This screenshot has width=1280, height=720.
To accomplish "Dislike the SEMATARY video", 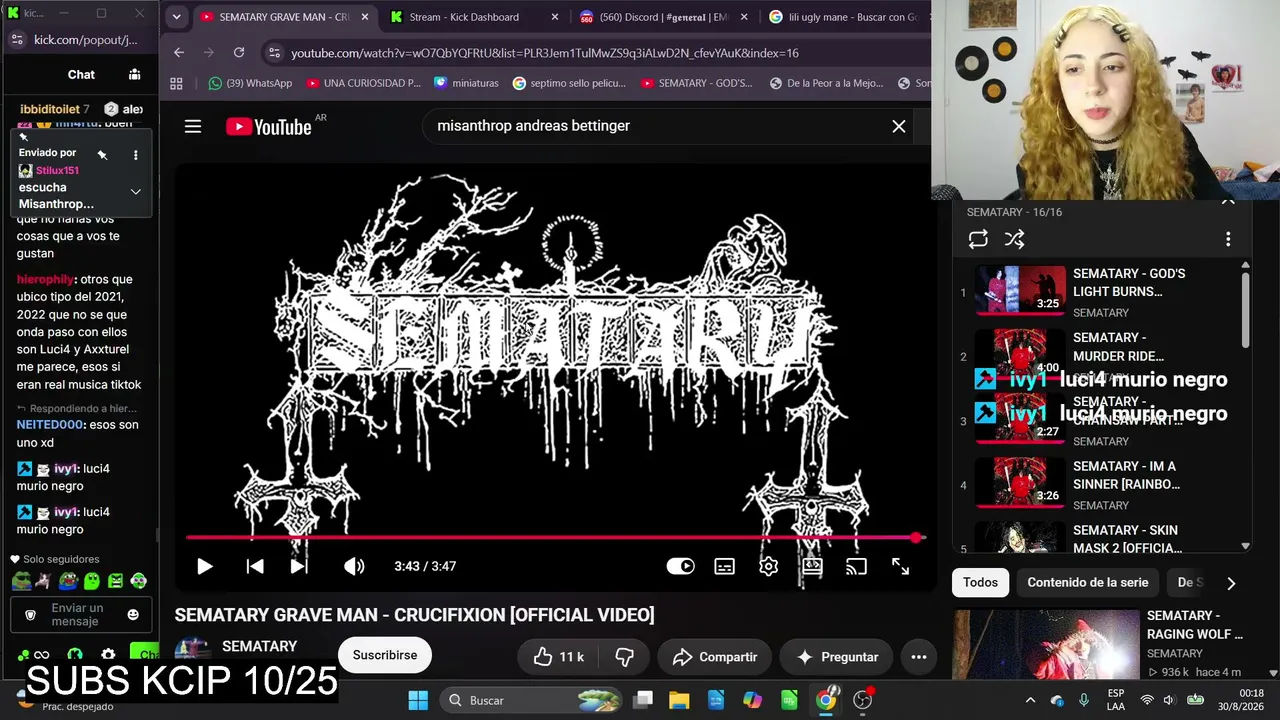I will coord(625,657).
